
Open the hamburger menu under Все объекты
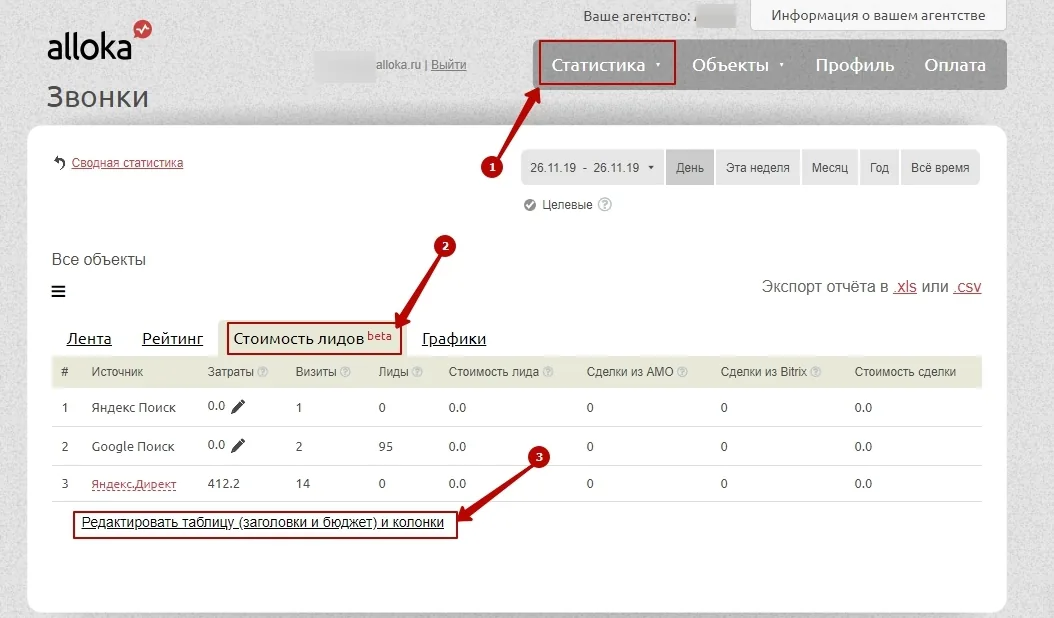58,291
